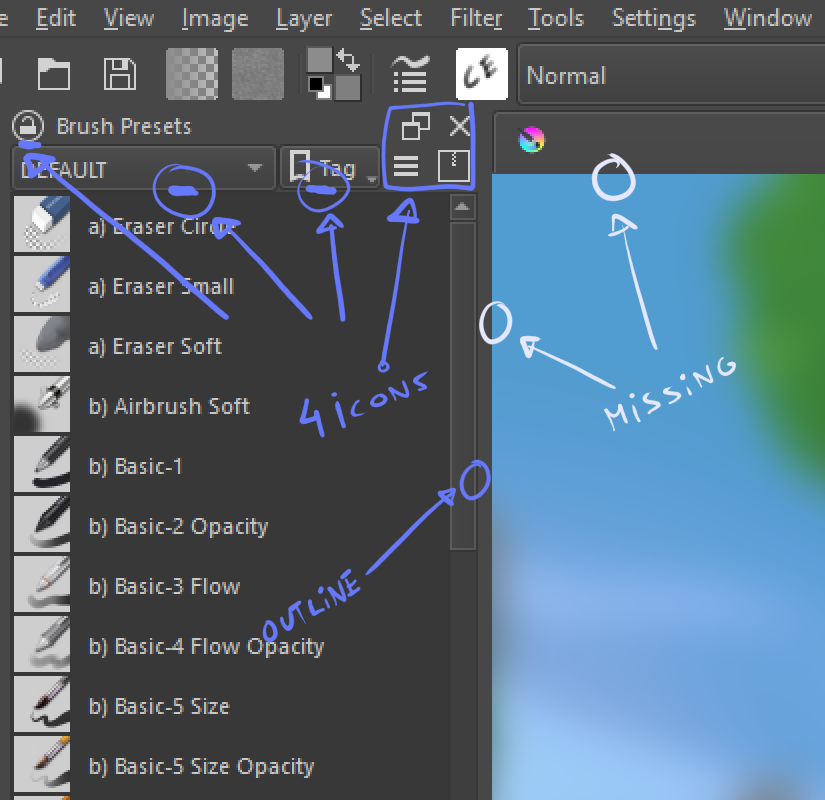Select the background color swatch
This screenshot has width=825, height=800.
[348, 87]
